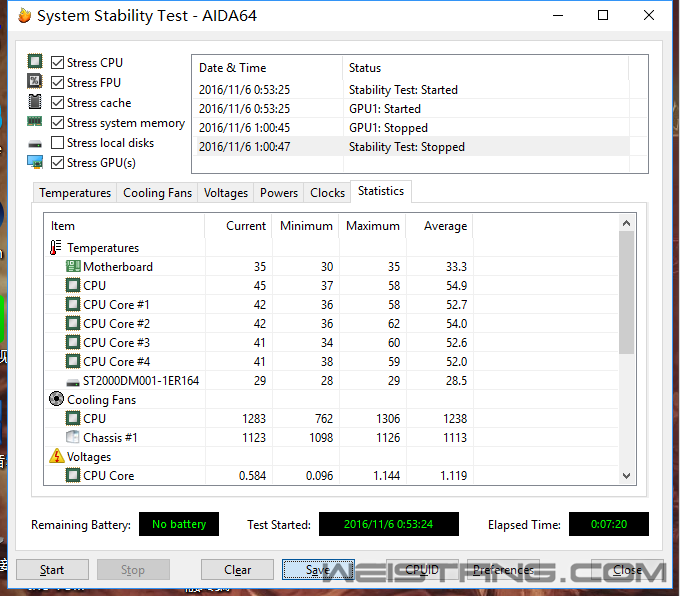Viewport: 680px width, 596px height.
Task: Click the case icon of Chassis #1 row
Action: 73,437
